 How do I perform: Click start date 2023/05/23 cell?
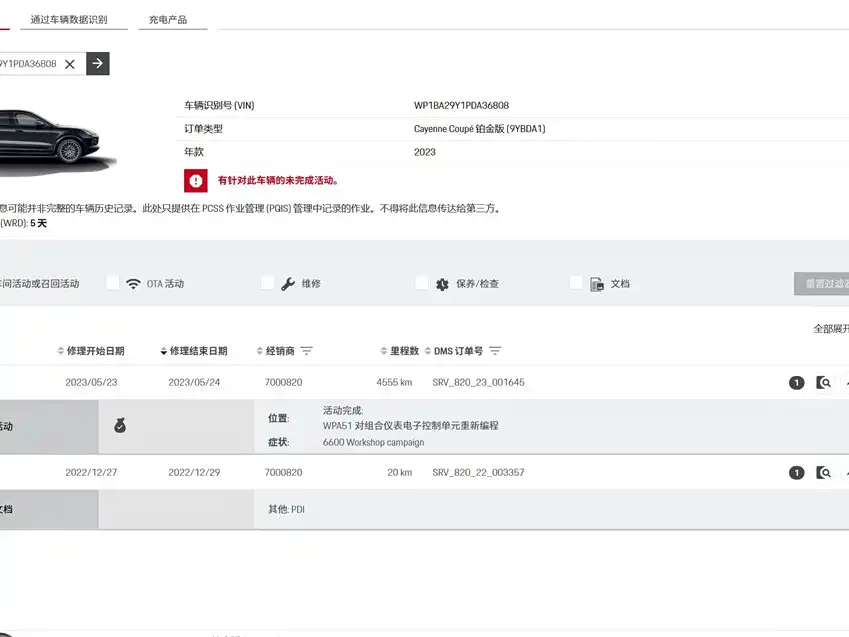tap(91, 382)
